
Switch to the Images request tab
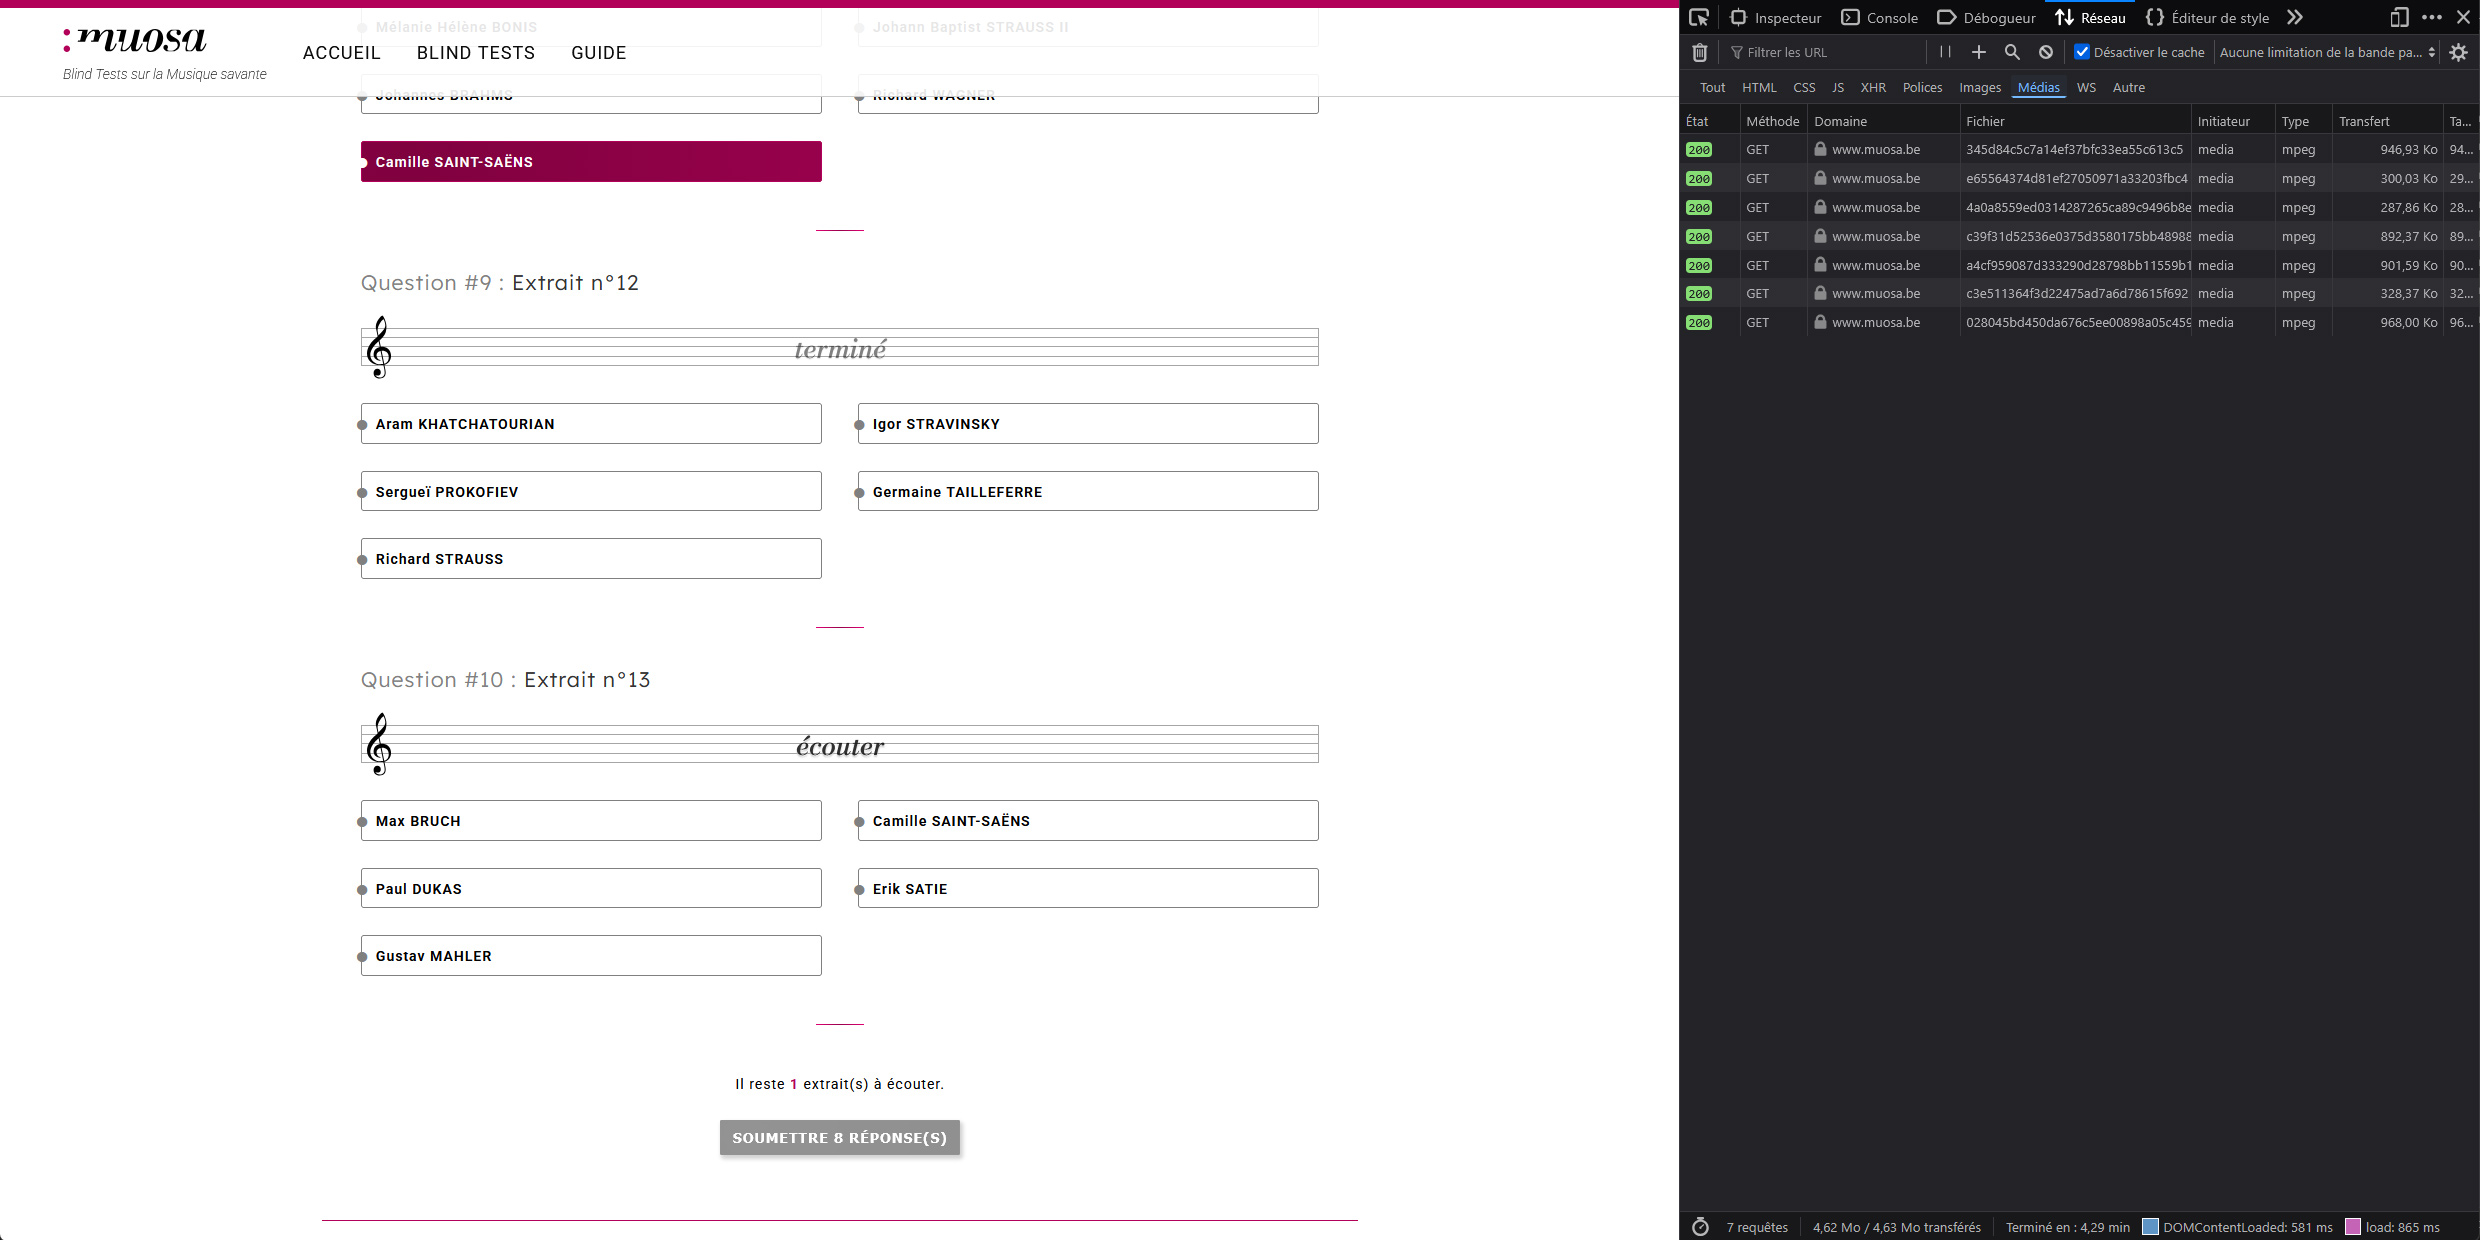point(1979,88)
